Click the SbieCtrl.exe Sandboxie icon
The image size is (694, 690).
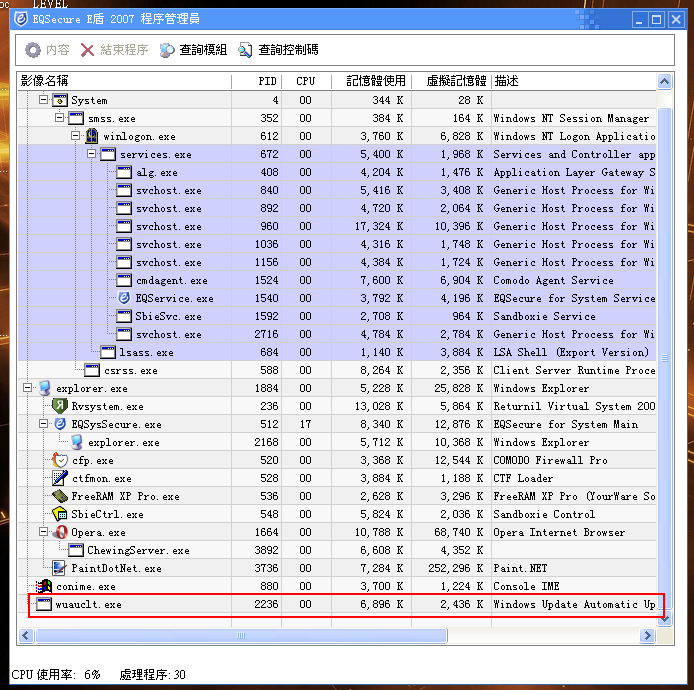tap(60, 514)
